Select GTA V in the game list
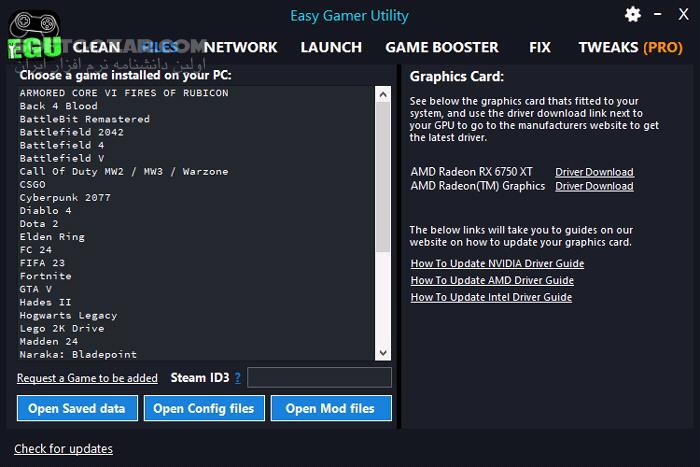The image size is (700, 467). coord(196,289)
